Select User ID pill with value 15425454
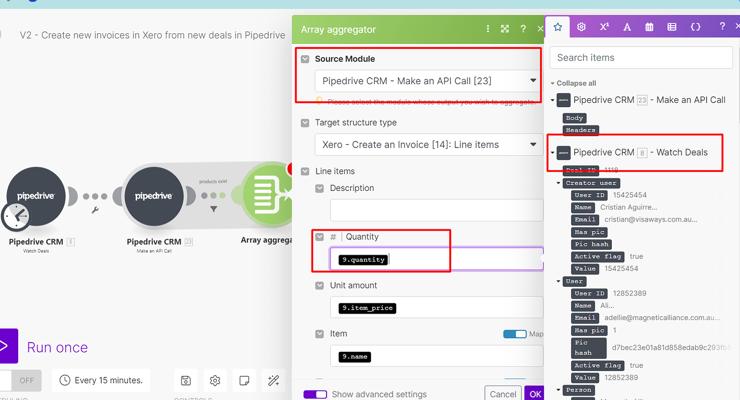 click(589, 195)
